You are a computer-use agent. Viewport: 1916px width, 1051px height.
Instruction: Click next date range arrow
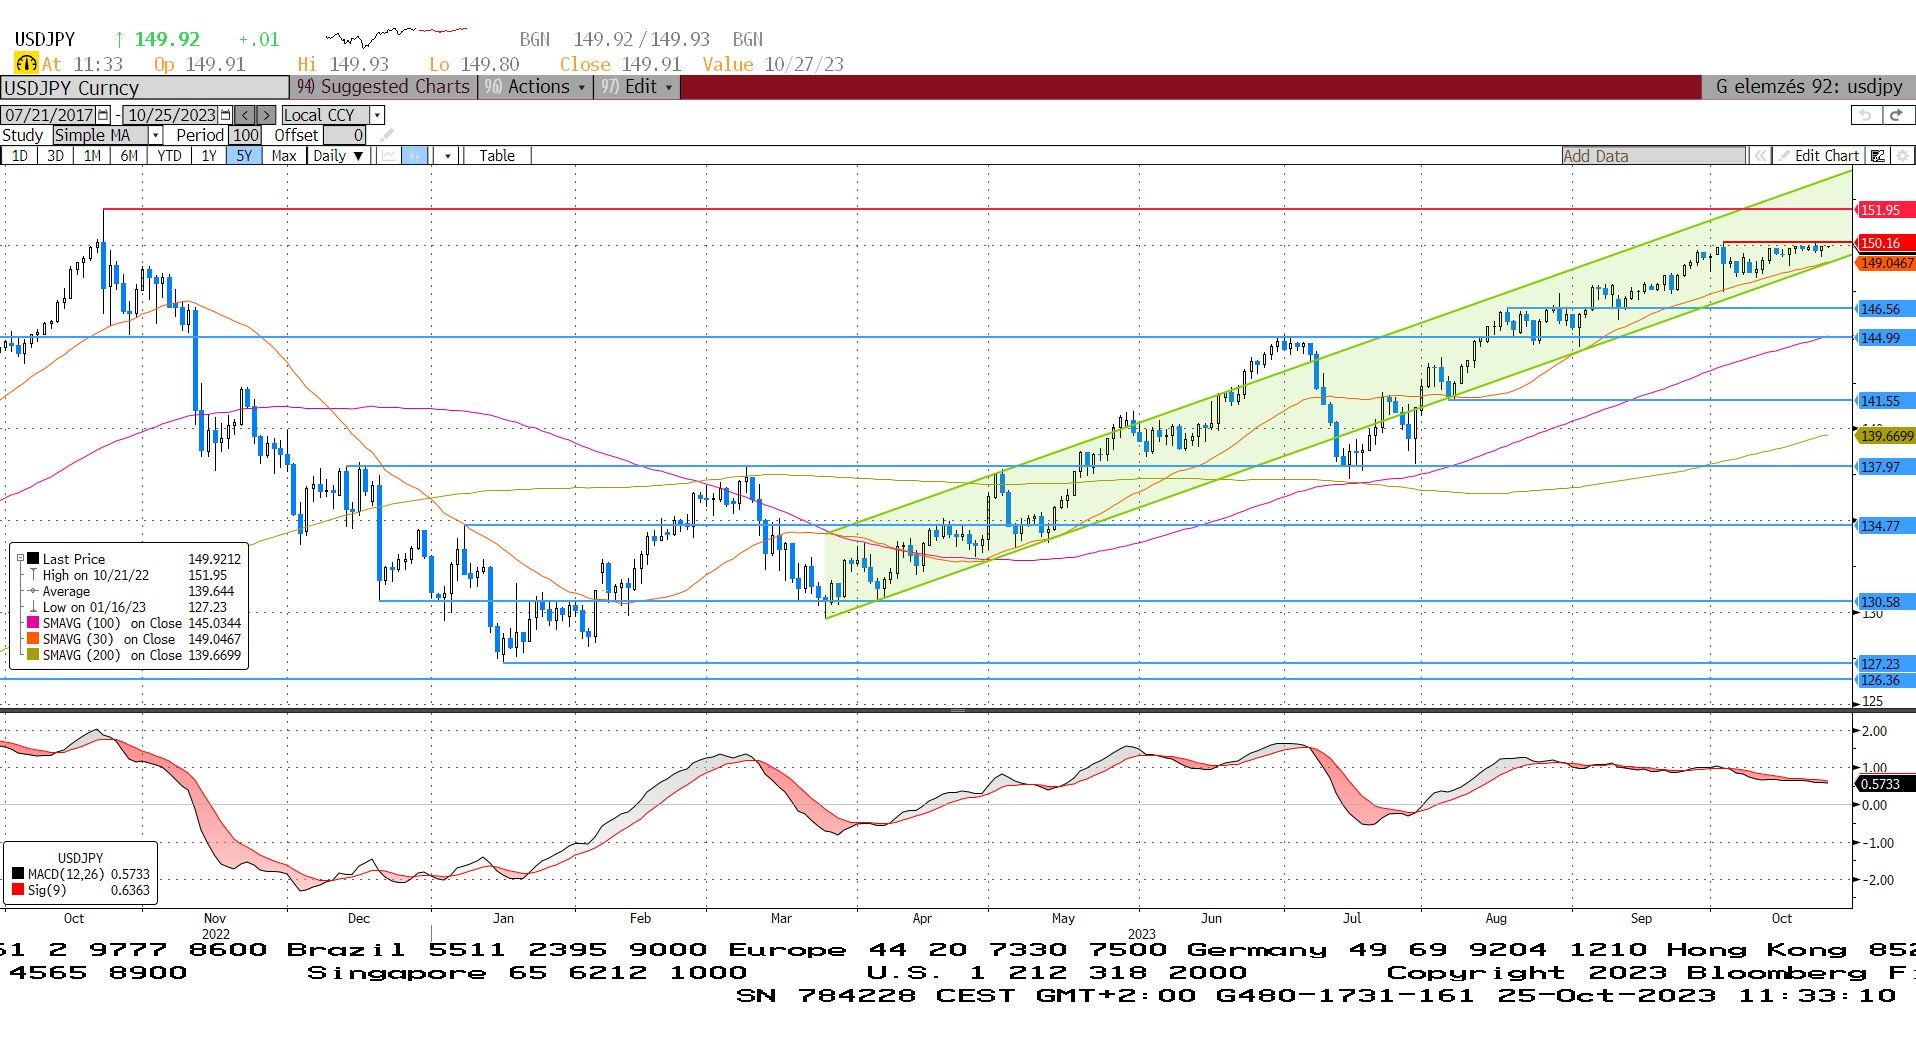coord(265,115)
